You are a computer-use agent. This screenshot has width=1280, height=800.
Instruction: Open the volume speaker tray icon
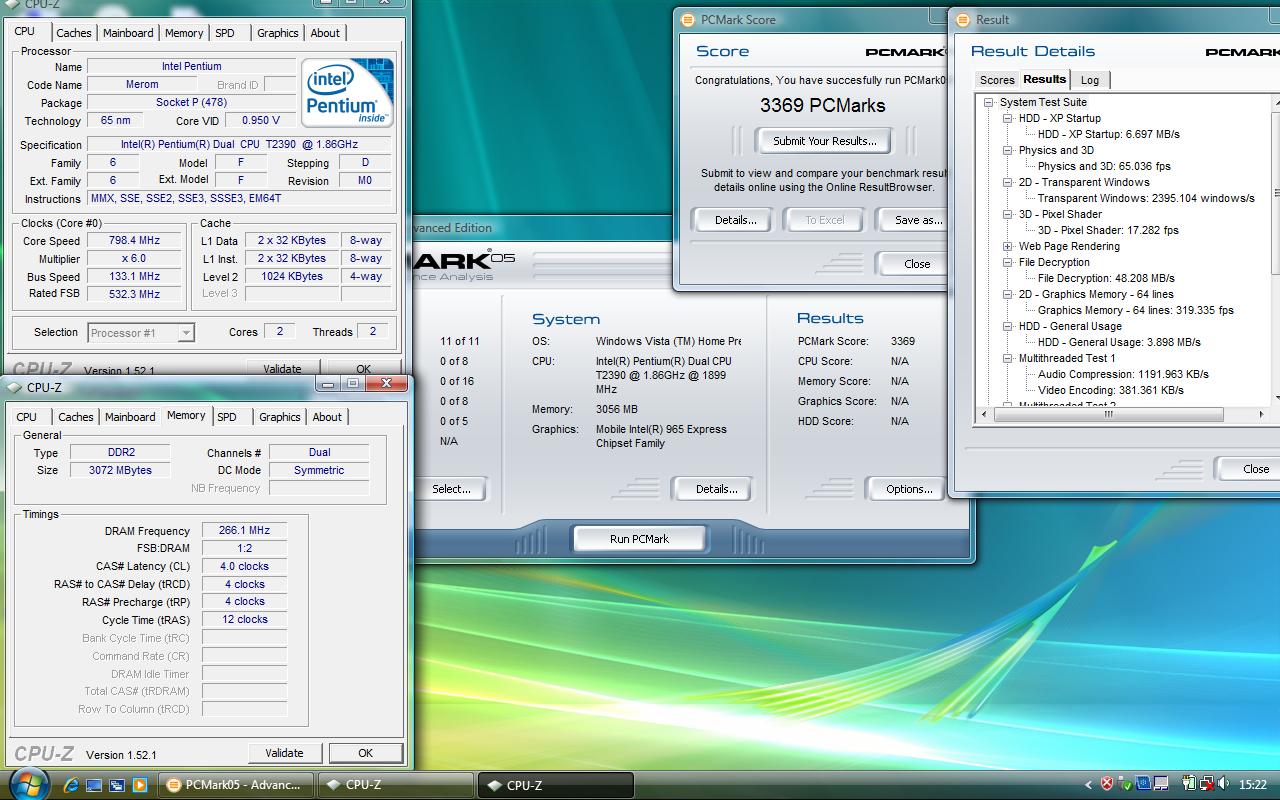pos(1224,784)
